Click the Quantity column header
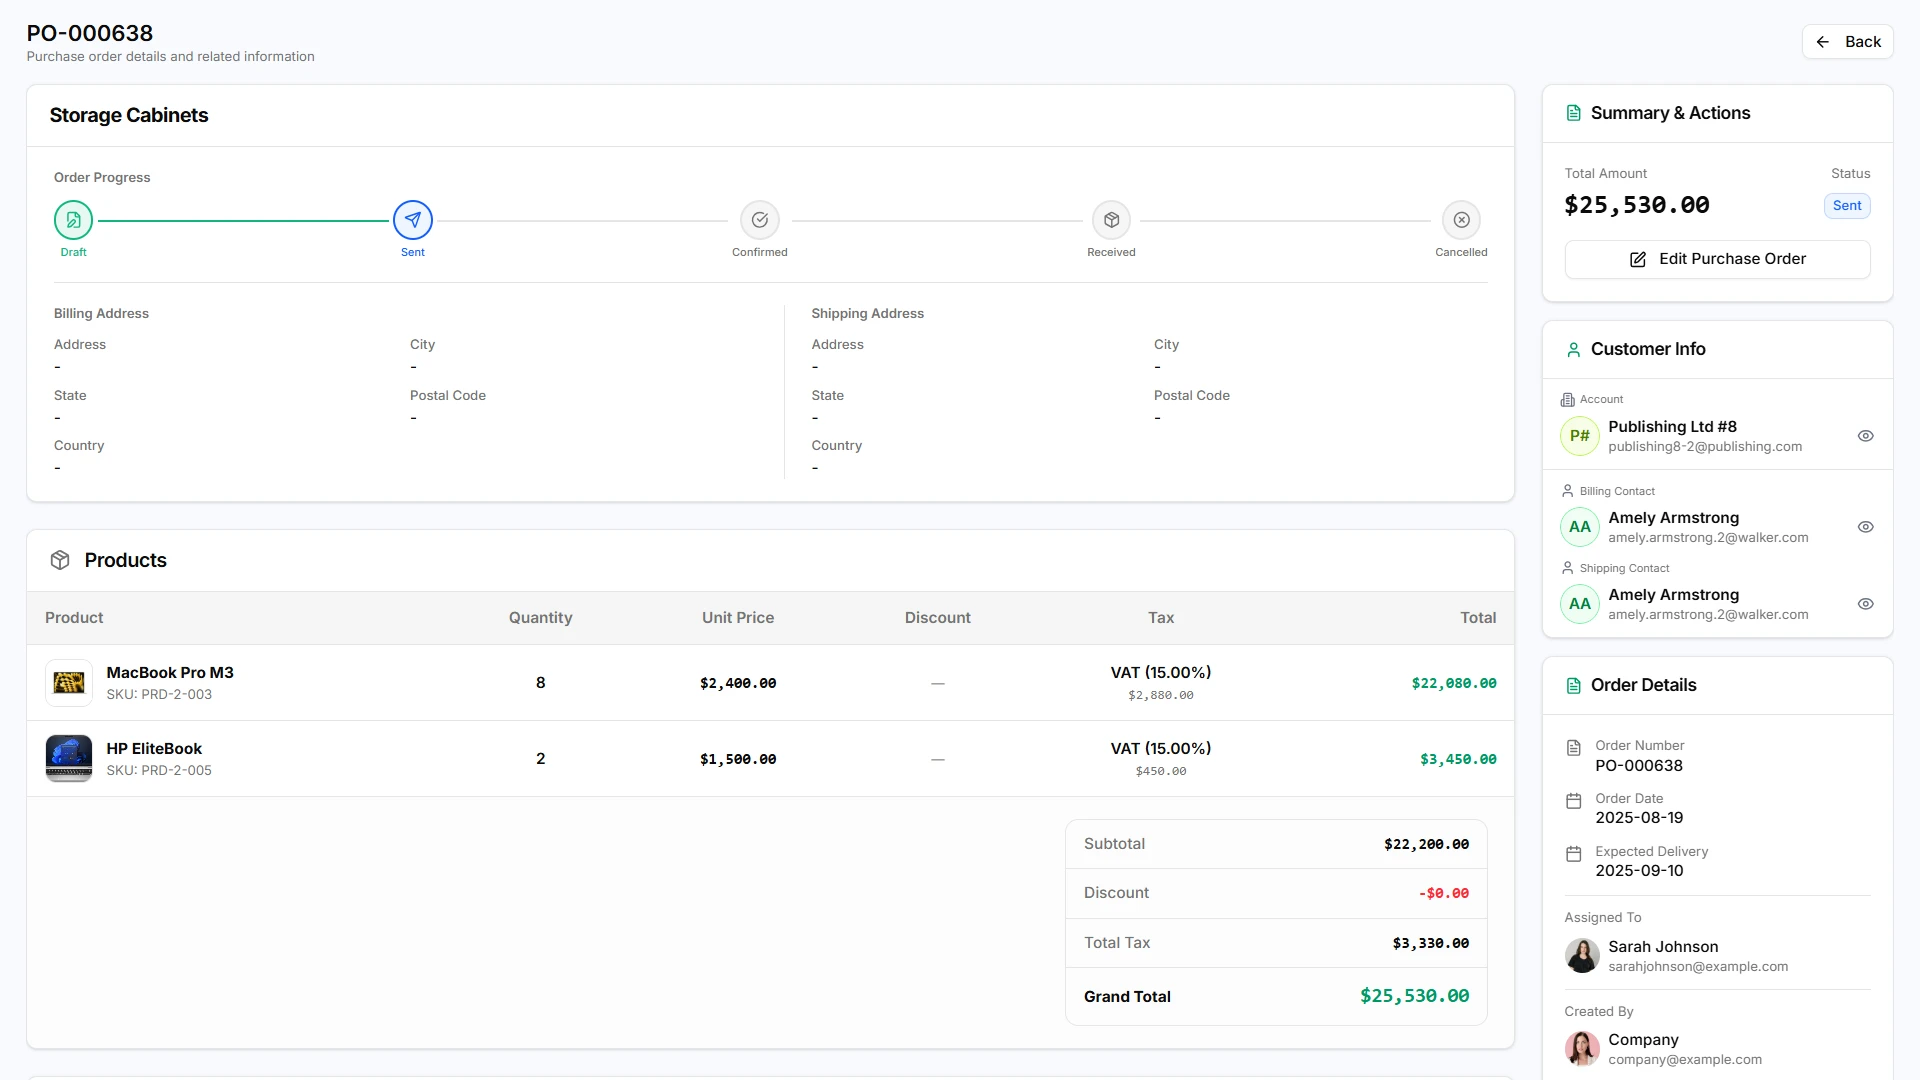 point(540,618)
